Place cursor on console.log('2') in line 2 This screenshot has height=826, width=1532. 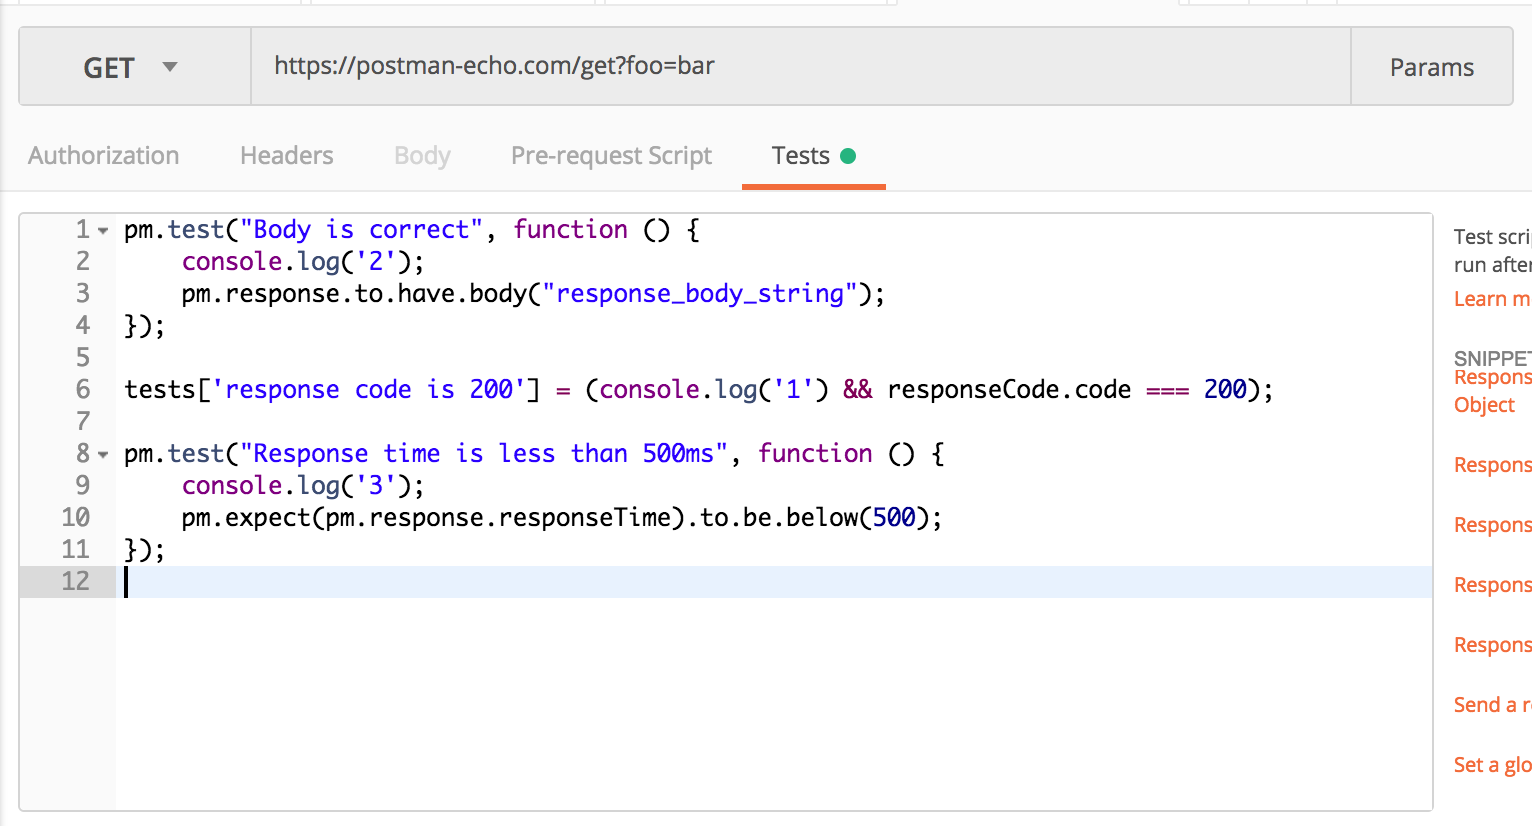point(303,262)
